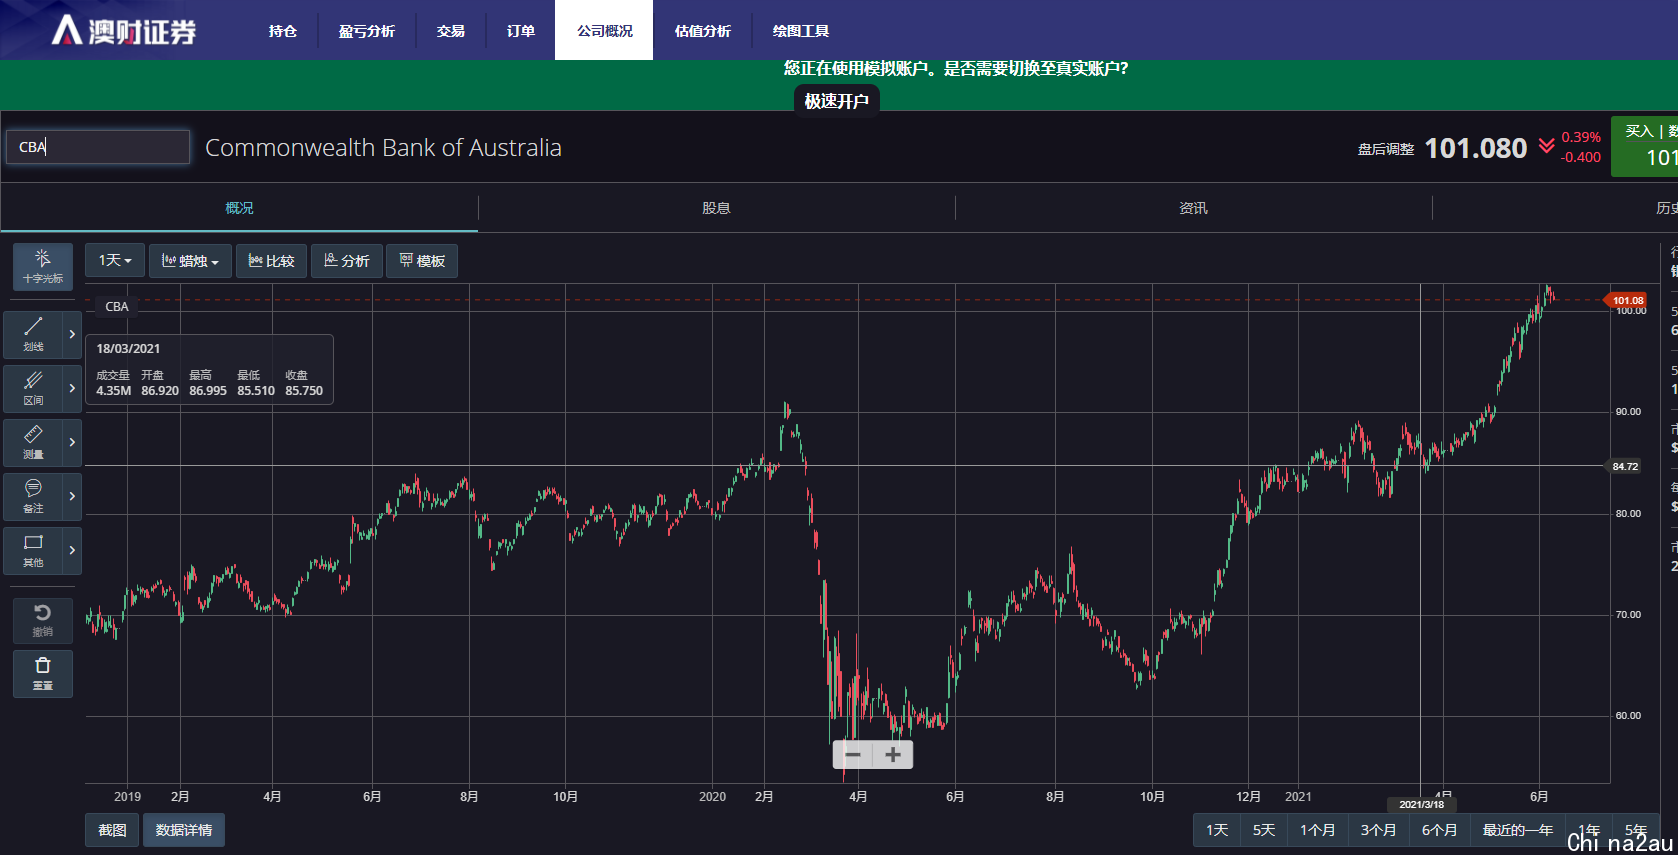Click the trash reset (重置) button
1678x855 pixels.
43,674
